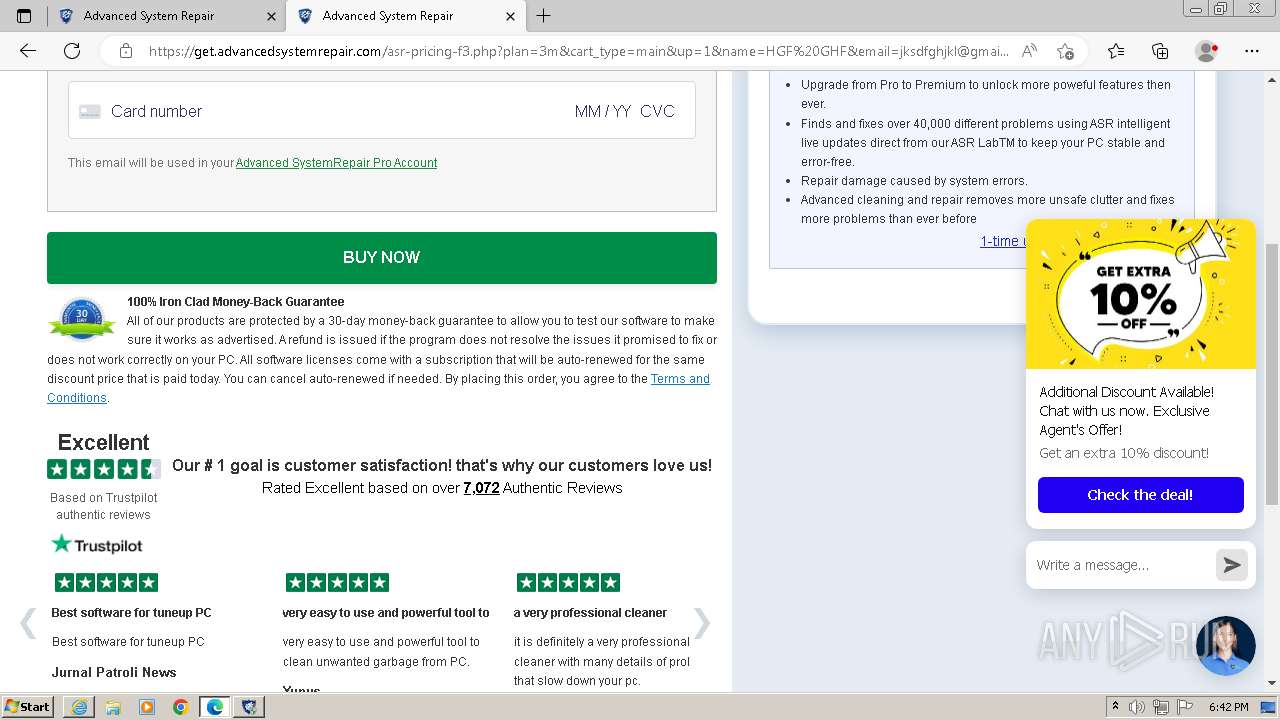
Task: Open File Explorer from taskbar
Action: (113, 707)
